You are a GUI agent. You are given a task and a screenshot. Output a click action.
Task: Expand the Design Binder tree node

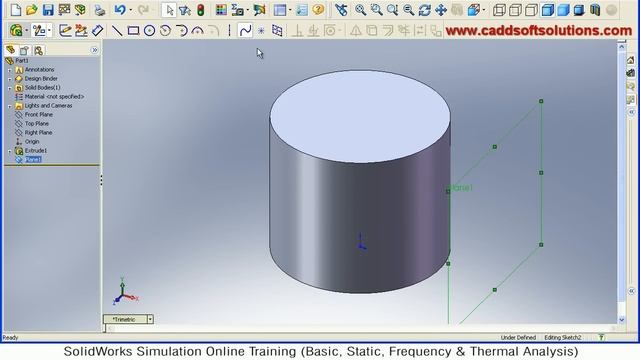tap(10, 79)
